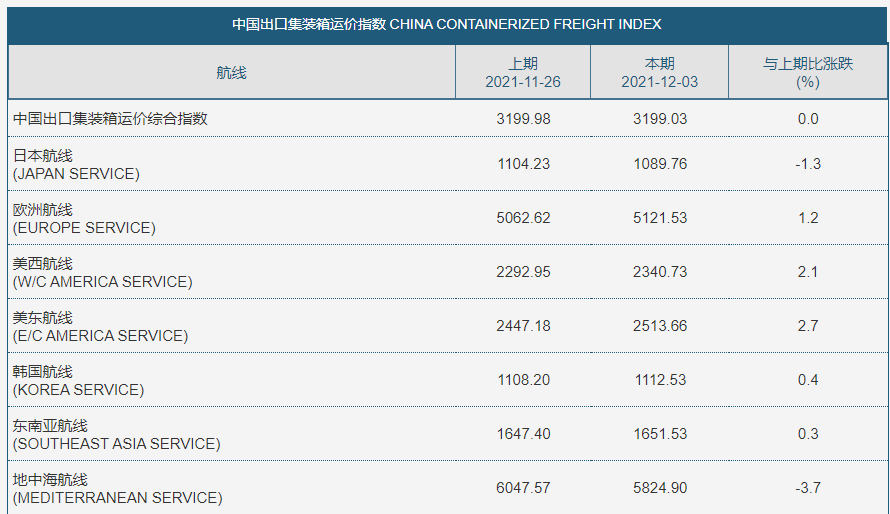
Task: Click Southeast Asia current value 1651.53
Action: pyautogui.click(x=660, y=434)
